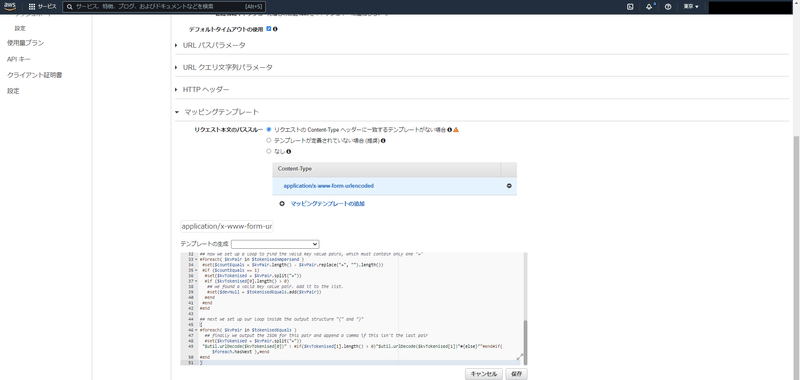The height and width of the screenshot is (380, 800).
Task: Fold code at line 35 if block
Action: pyautogui.click(x=197, y=270)
